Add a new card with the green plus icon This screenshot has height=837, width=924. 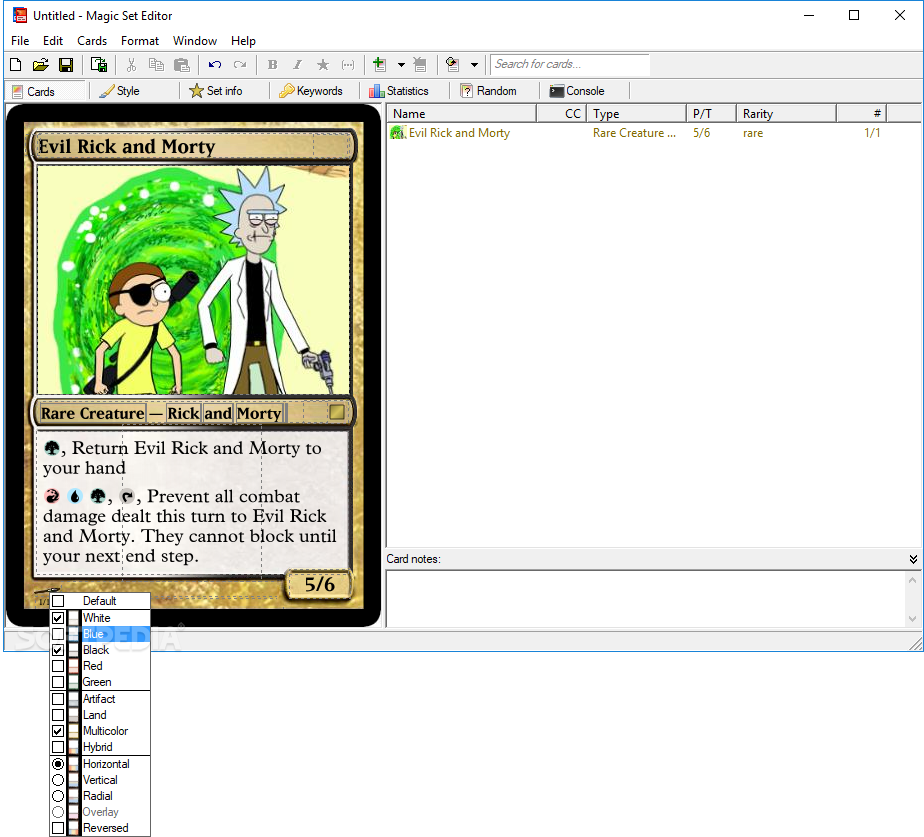click(x=380, y=65)
